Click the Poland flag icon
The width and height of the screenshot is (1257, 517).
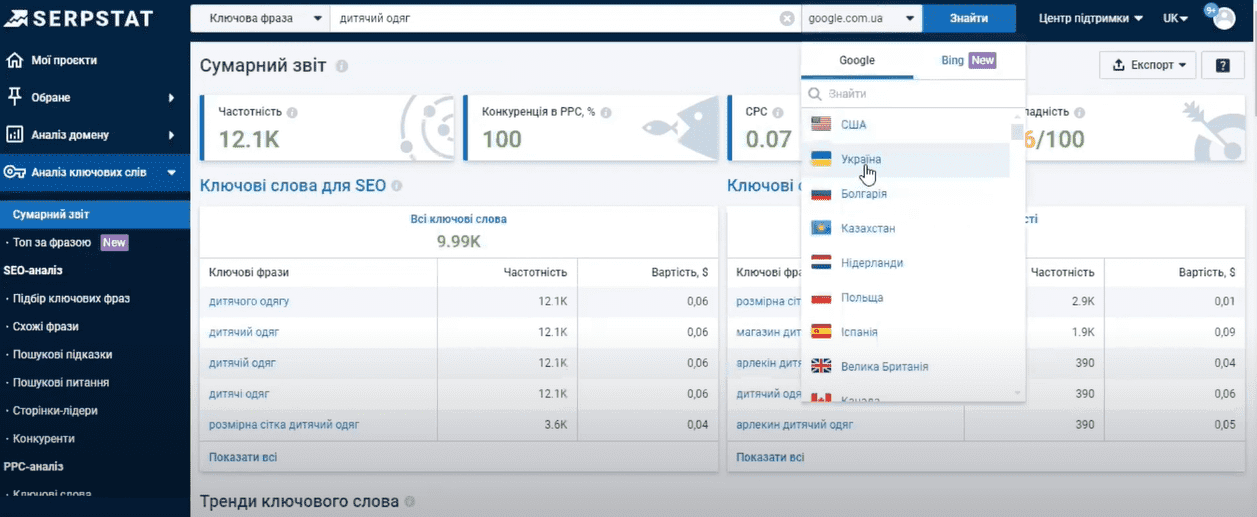click(x=821, y=298)
